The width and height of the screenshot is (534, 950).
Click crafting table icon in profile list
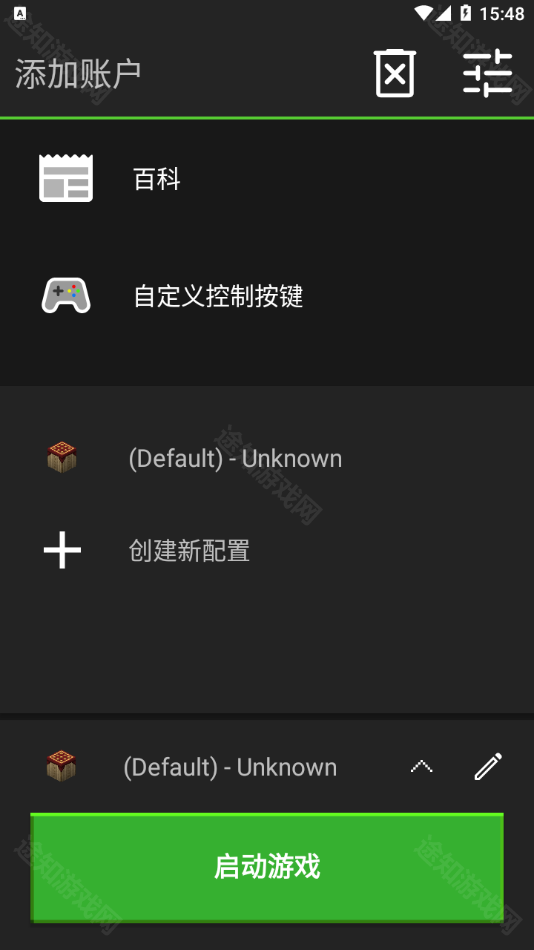pos(62,457)
